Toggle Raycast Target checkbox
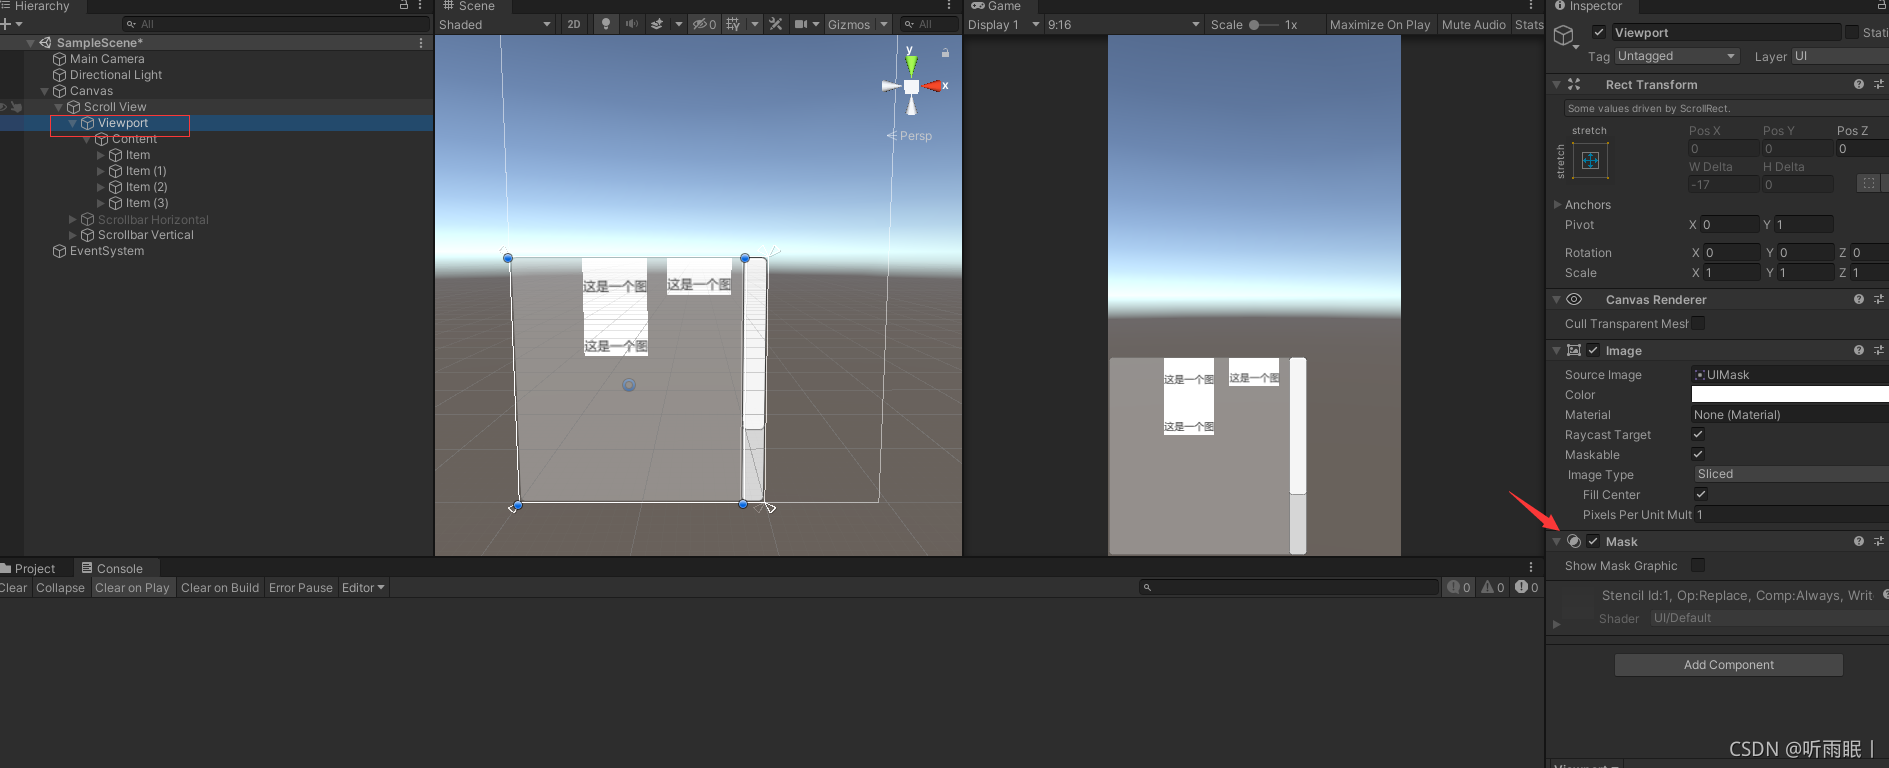The height and width of the screenshot is (768, 1889). tap(1698, 434)
